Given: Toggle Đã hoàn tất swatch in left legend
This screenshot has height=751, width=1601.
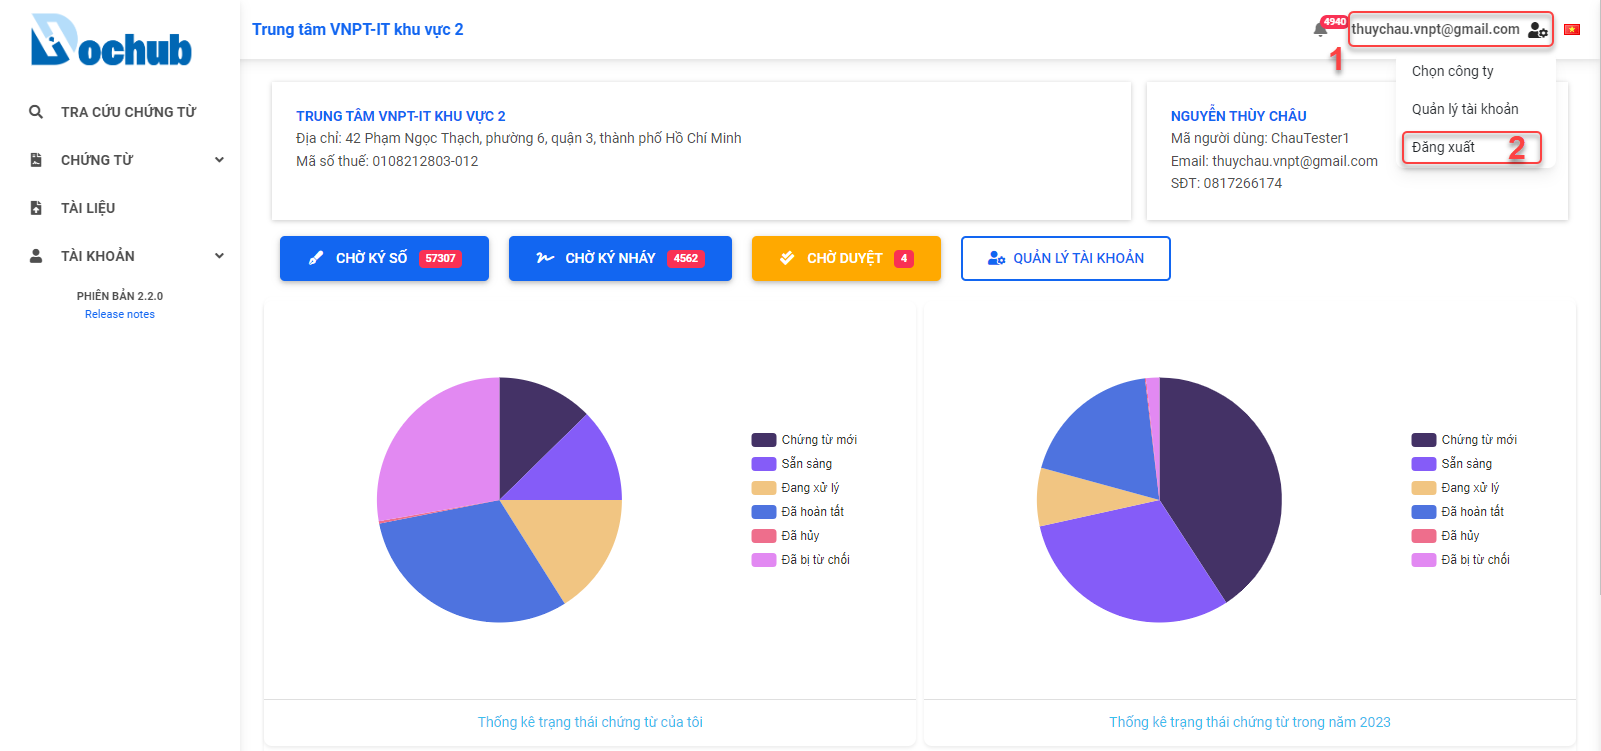Looking at the screenshot, I should [x=764, y=512].
